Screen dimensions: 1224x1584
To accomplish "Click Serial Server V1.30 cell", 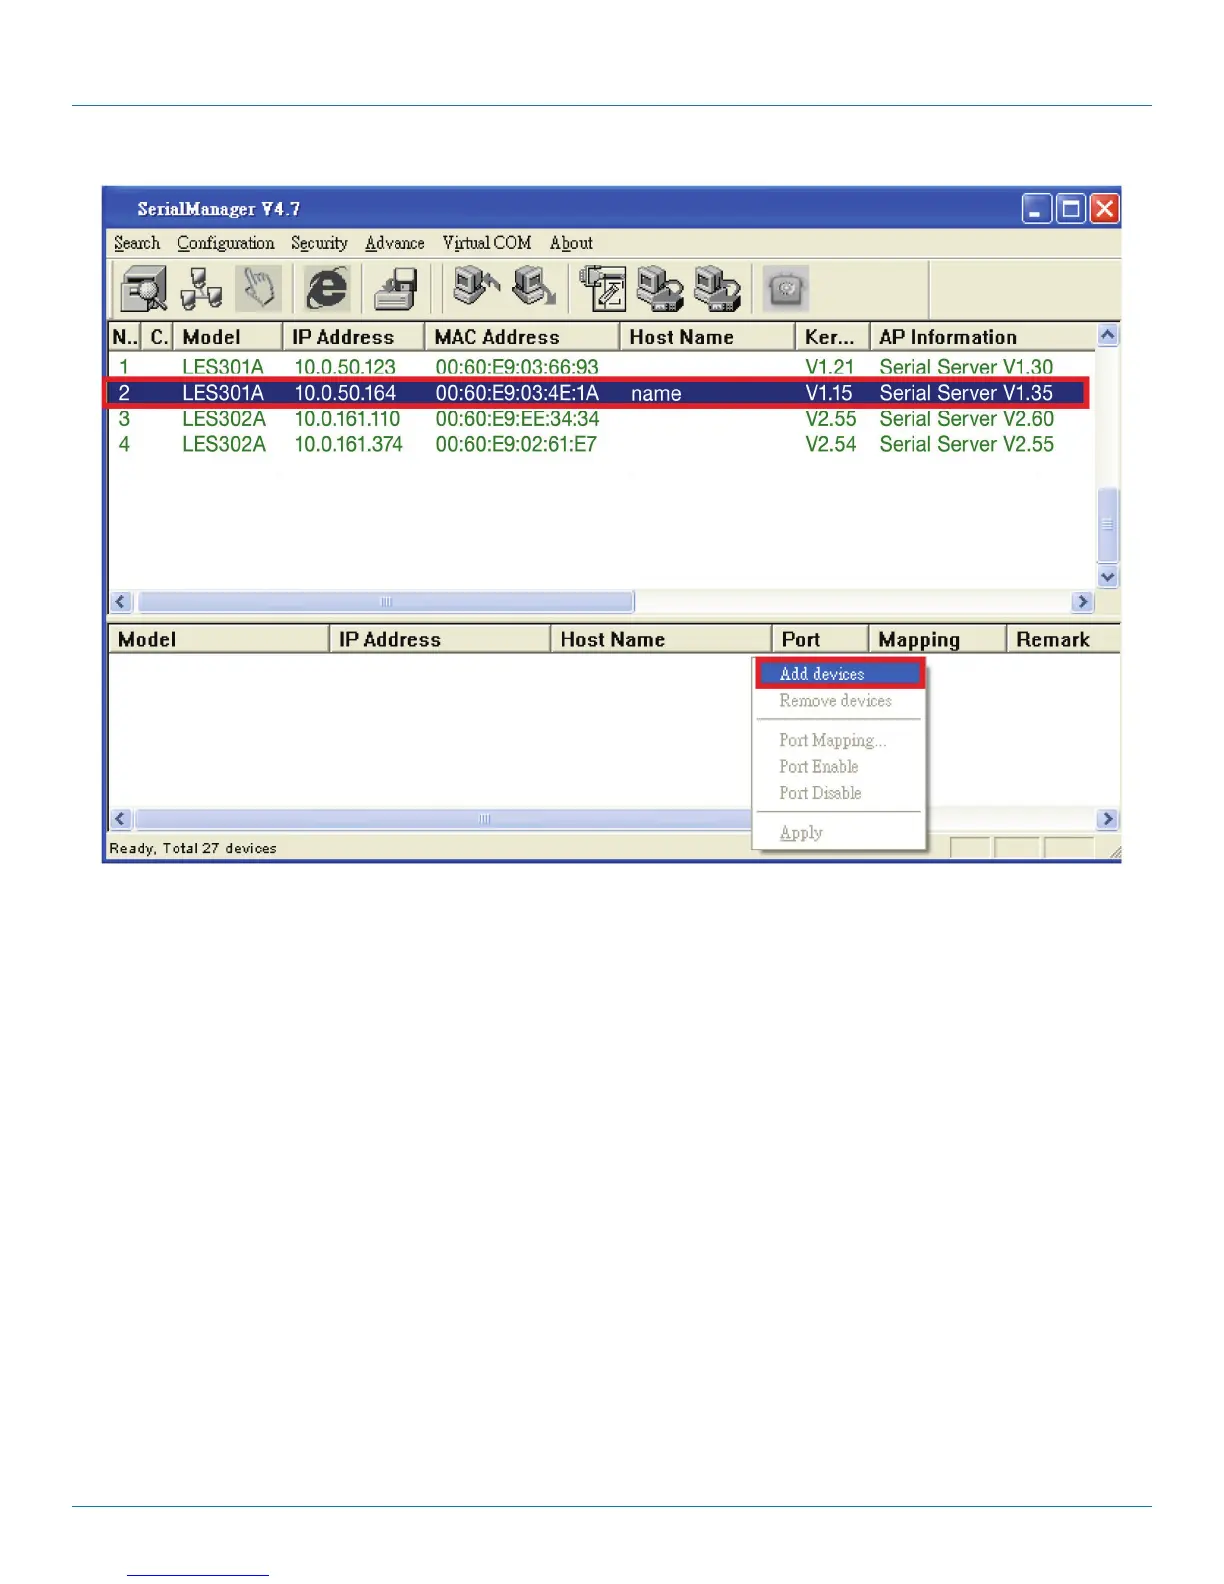I will pos(966,367).
